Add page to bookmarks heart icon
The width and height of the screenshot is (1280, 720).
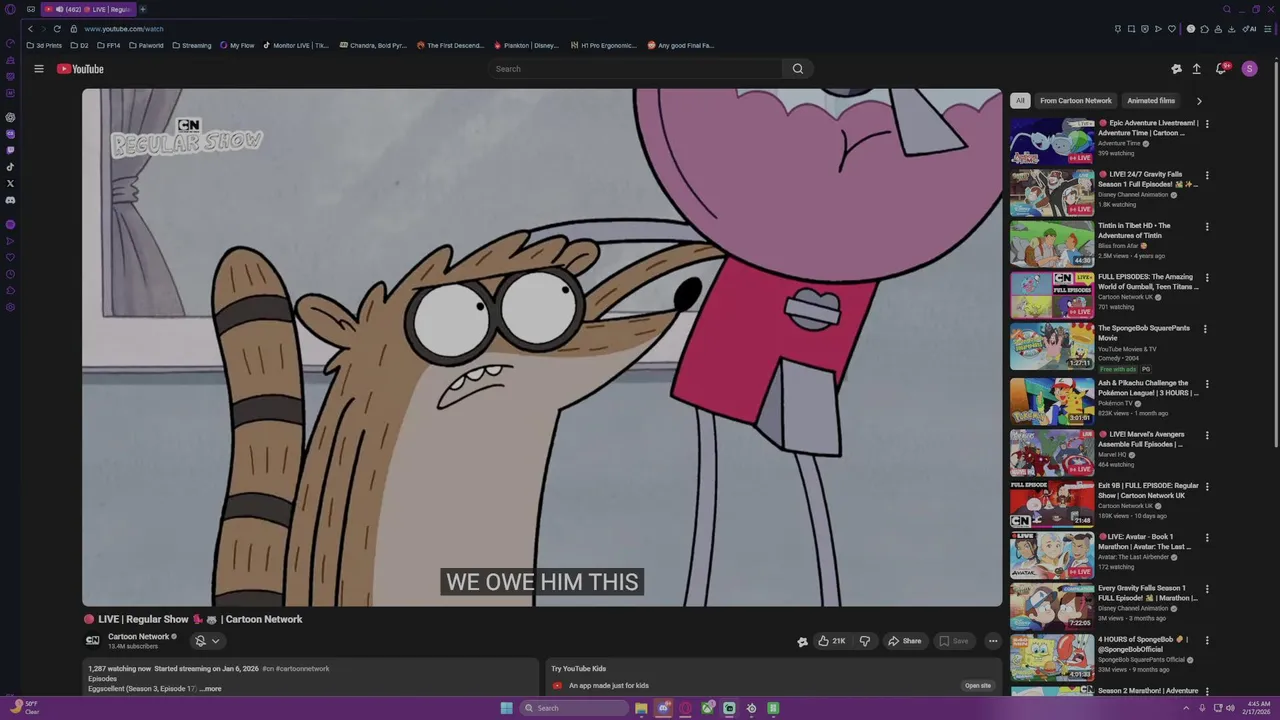1171,29
